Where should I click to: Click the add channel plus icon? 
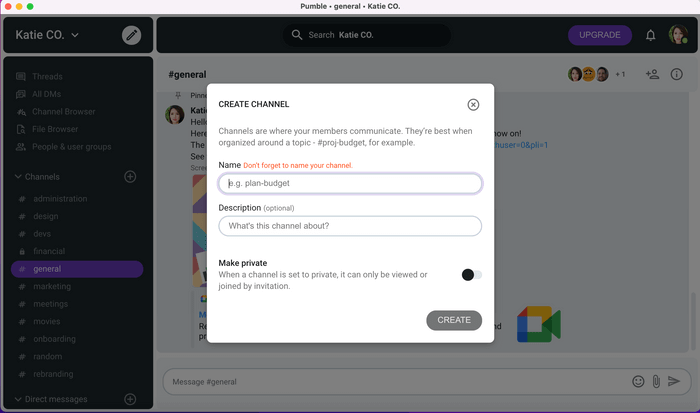130,177
